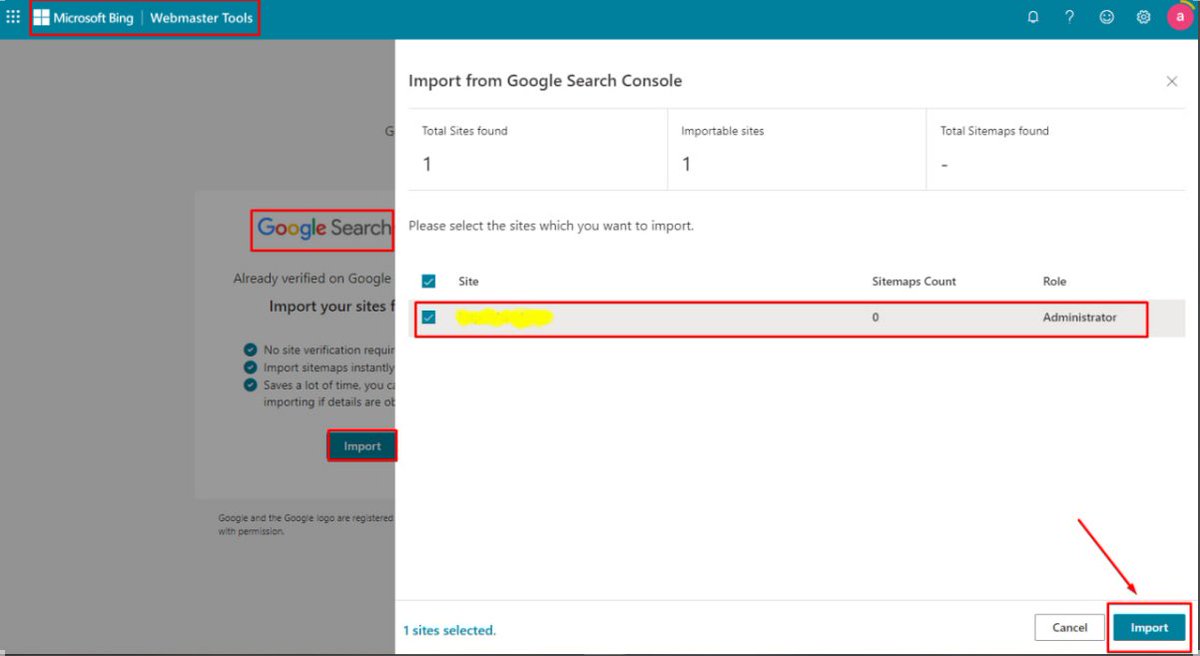Image resolution: width=1200 pixels, height=656 pixels.
Task: Click the Site column header
Action: point(468,282)
